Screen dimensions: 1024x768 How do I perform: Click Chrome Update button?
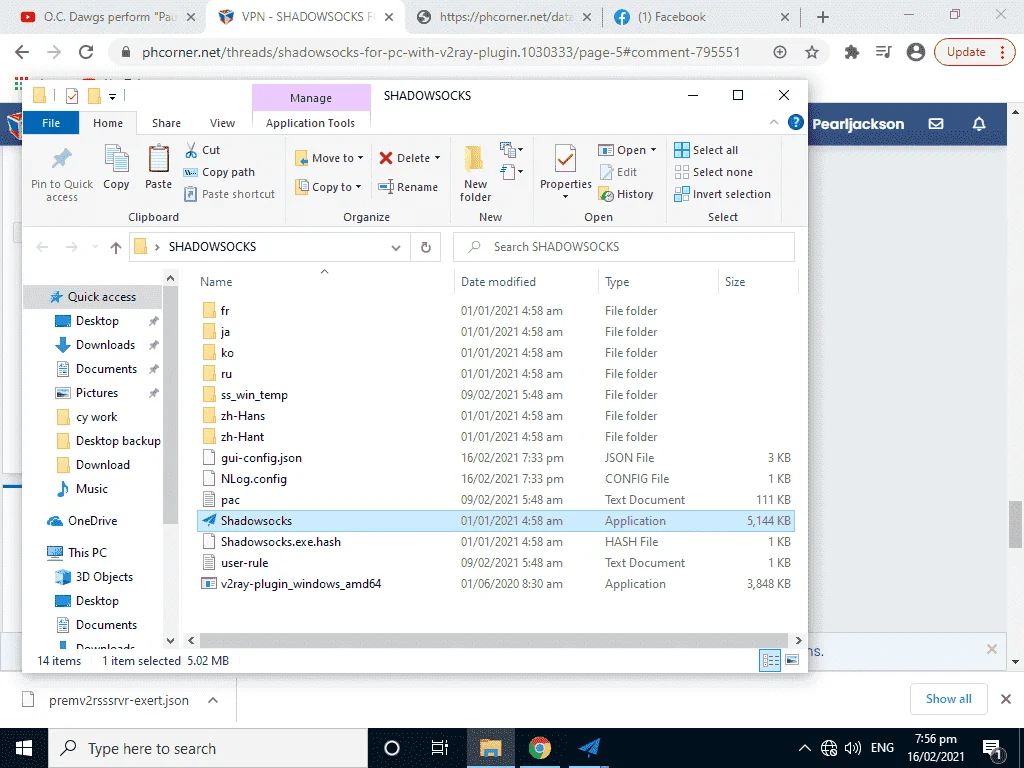click(973, 52)
